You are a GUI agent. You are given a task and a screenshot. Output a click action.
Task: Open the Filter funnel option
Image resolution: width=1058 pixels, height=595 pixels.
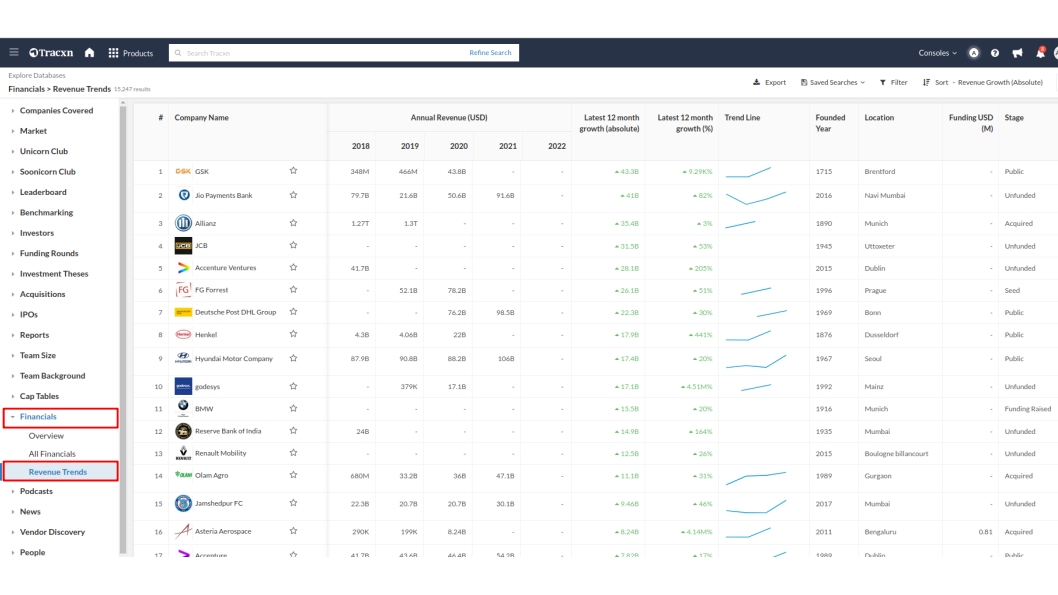(893, 82)
